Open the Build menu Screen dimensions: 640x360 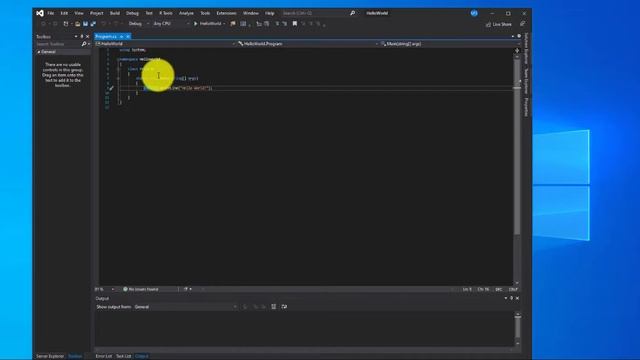click(x=115, y=13)
